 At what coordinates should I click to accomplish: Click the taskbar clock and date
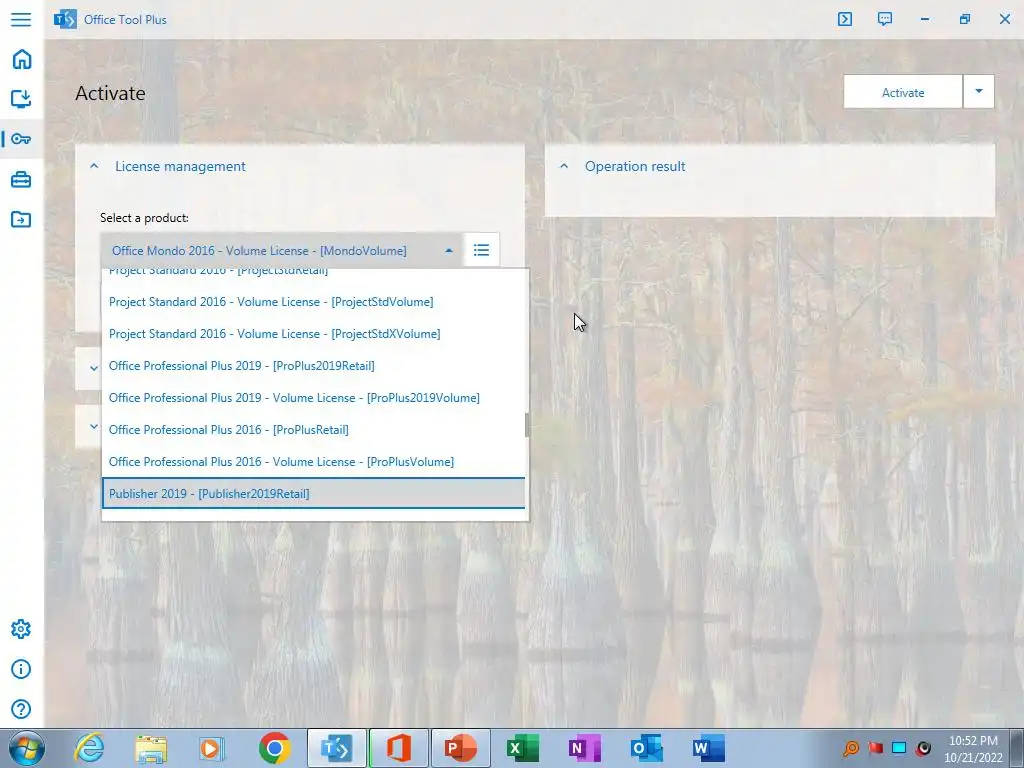[x=973, y=749]
